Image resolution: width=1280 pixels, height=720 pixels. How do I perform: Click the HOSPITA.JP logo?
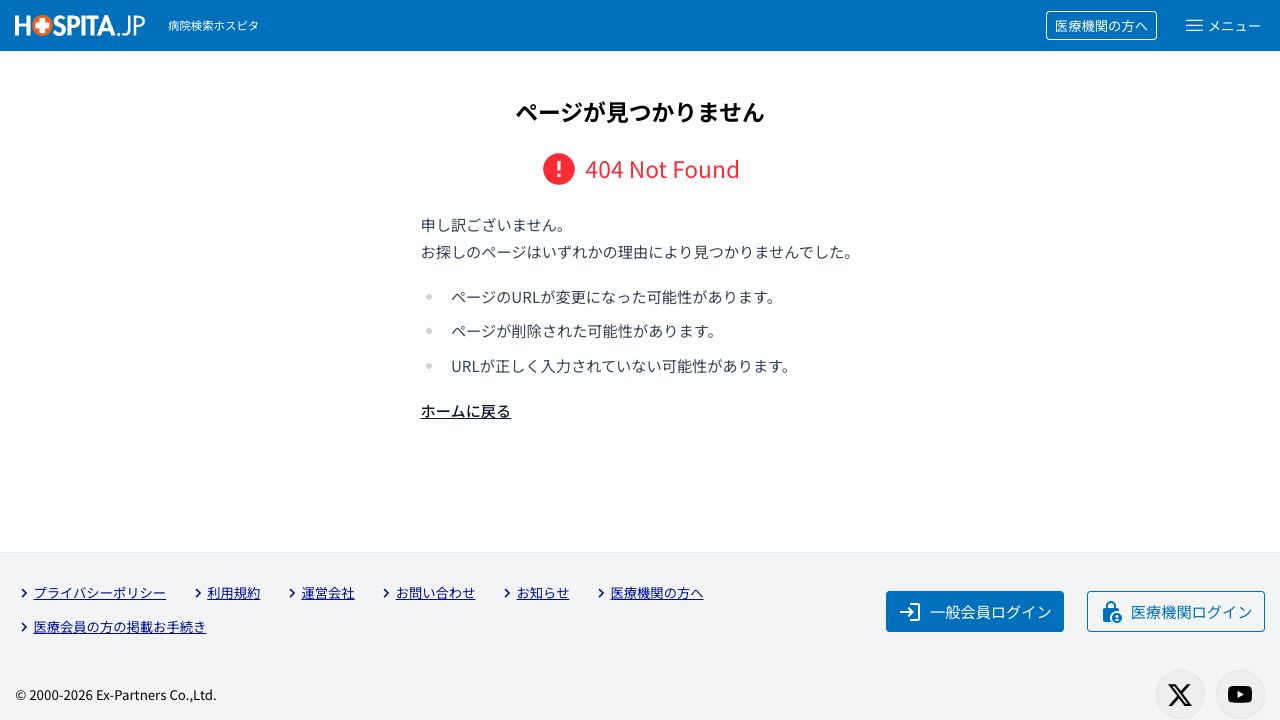(x=80, y=26)
